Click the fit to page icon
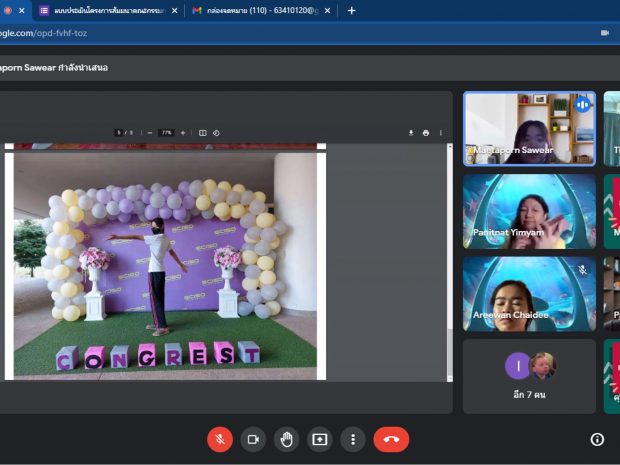Screen dimensions: 620x465 [x=202, y=132]
